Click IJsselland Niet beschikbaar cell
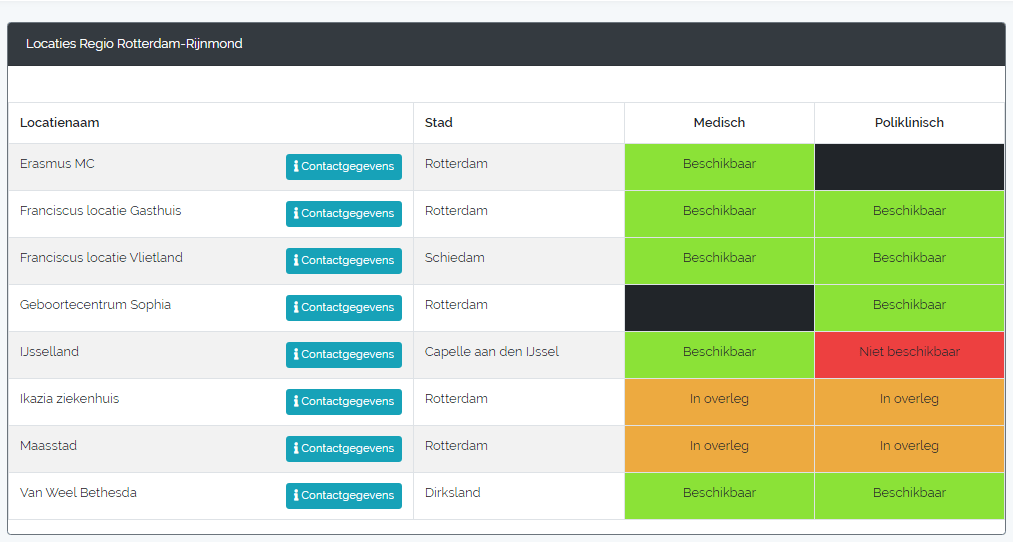The image size is (1013, 542). (909, 355)
